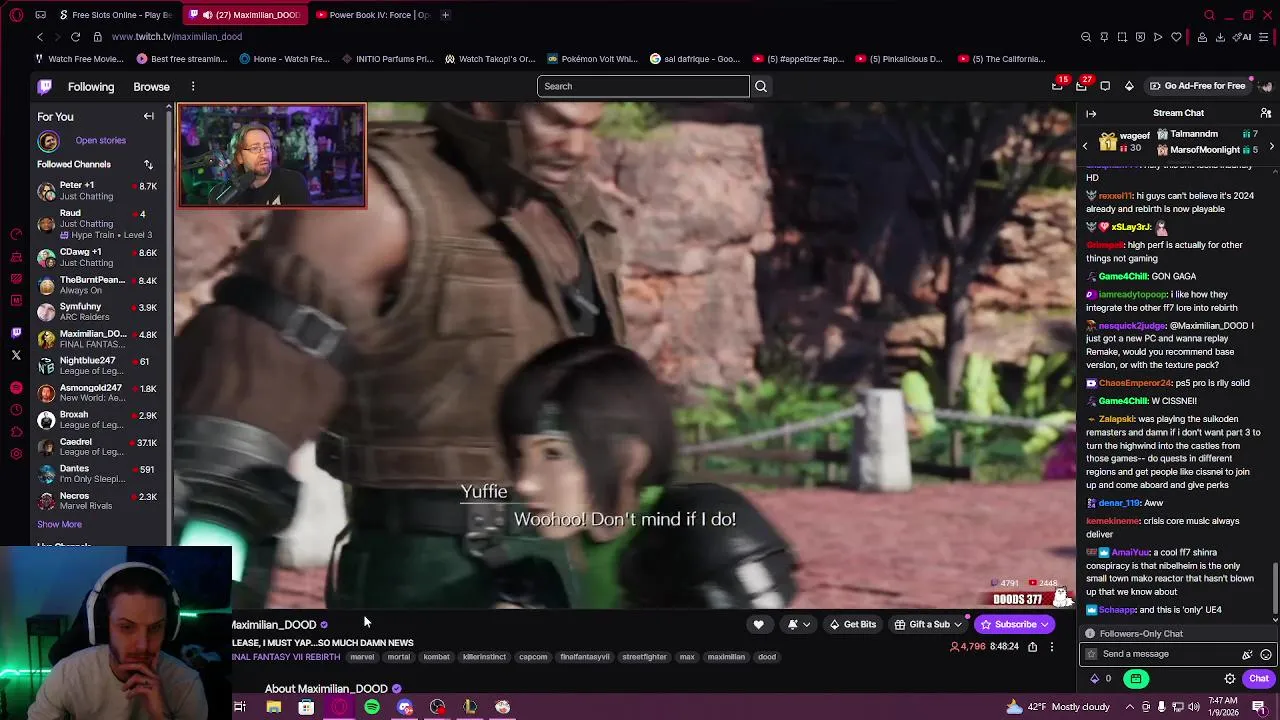
Task: Open Peter +1 channel in sidebar
Action: [x=97, y=191]
